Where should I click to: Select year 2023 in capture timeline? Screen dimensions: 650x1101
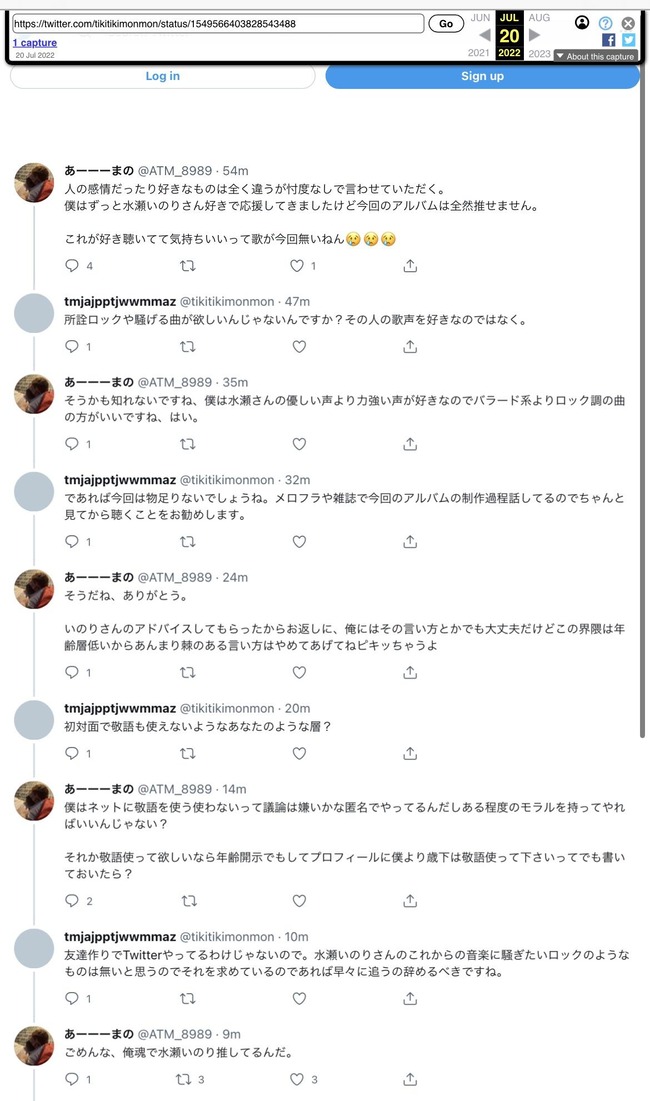coord(539,52)
